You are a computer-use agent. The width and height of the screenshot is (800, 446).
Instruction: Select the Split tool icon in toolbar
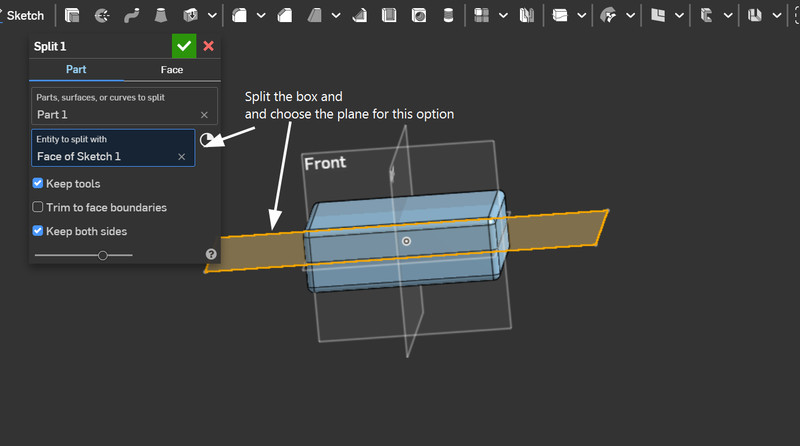pyautogui.click(x=560, y=16)
